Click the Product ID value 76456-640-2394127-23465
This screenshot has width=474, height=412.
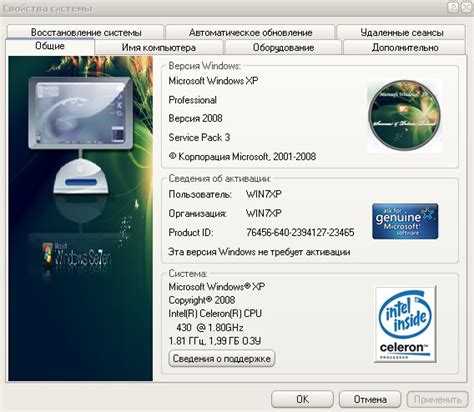300,232
